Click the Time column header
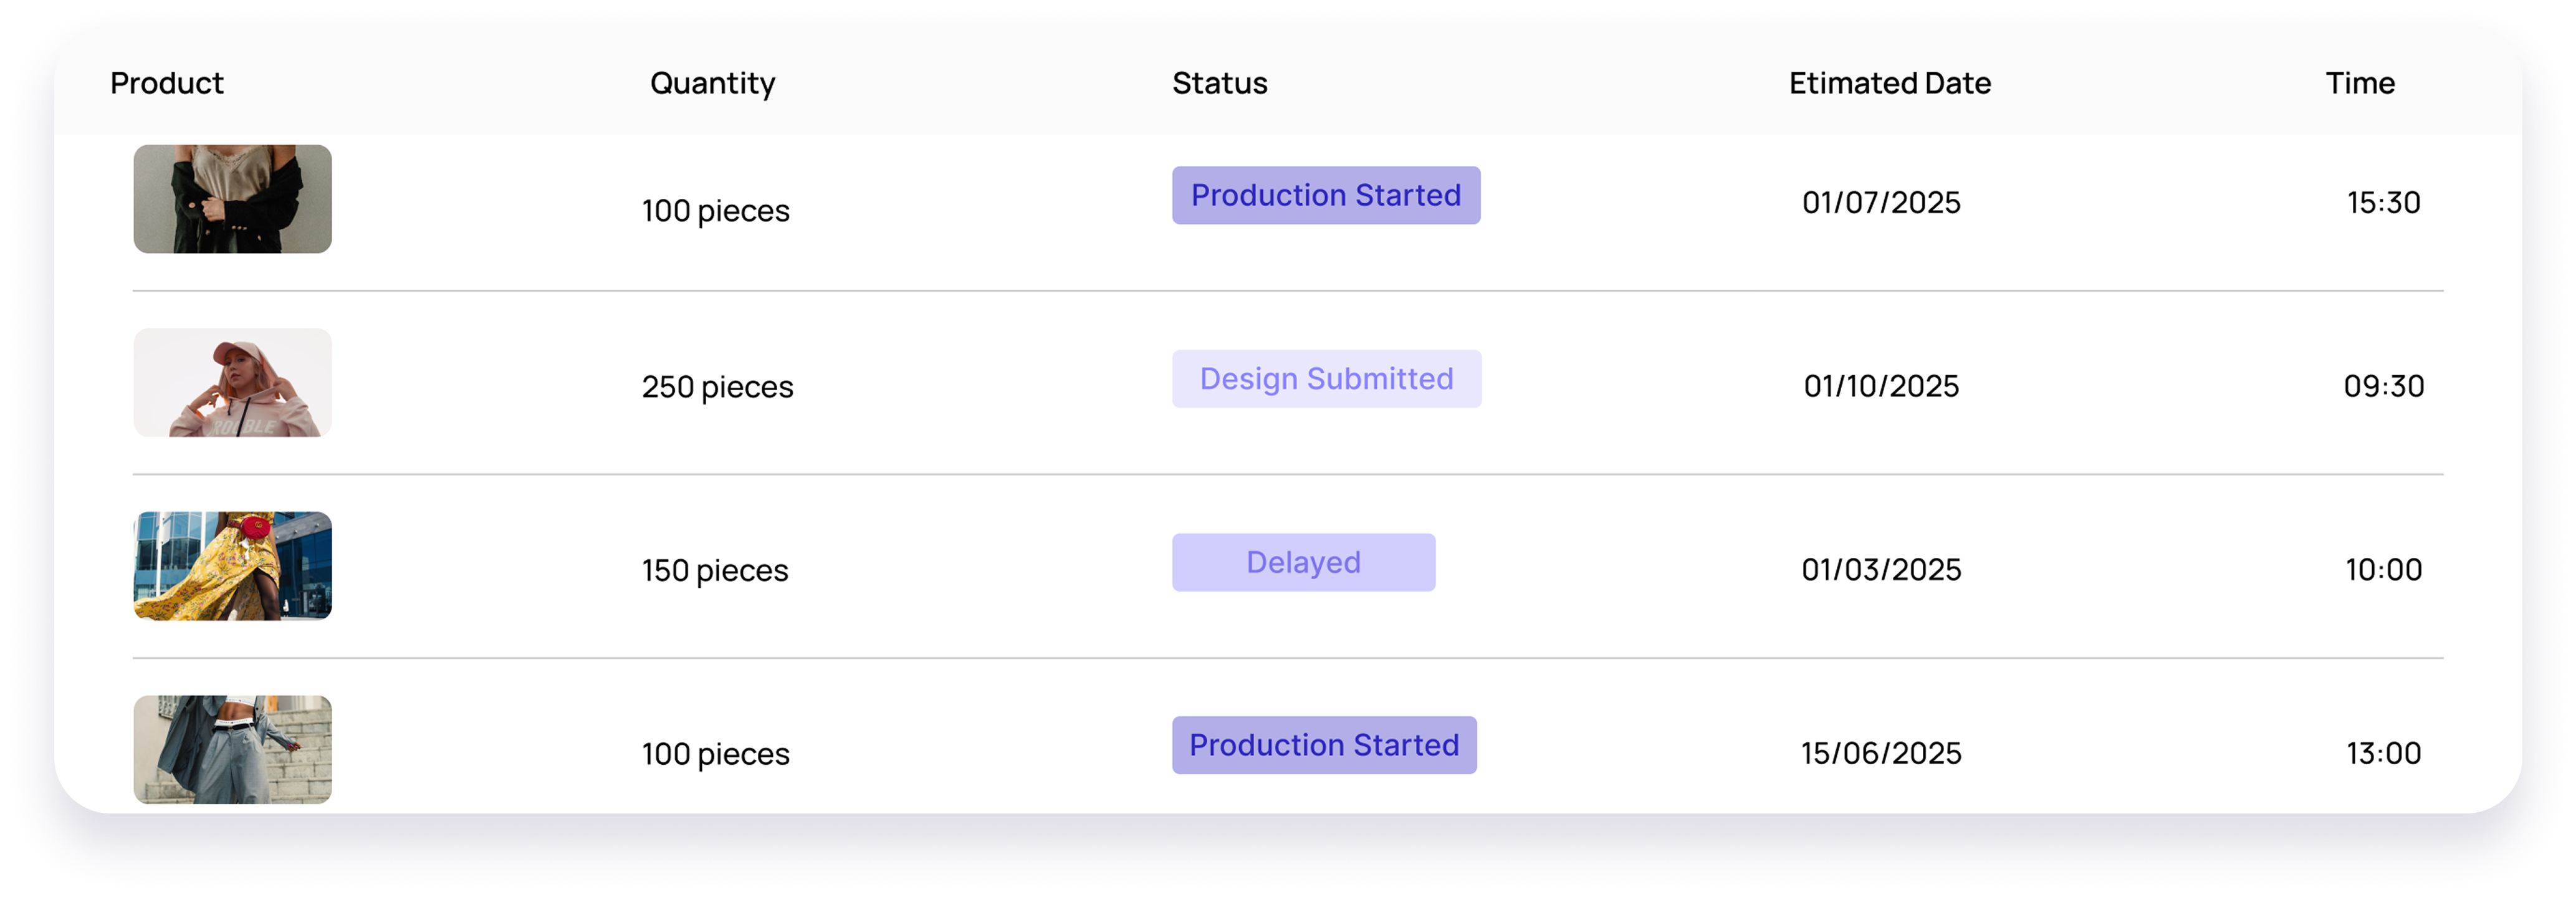 point(2359,83)
